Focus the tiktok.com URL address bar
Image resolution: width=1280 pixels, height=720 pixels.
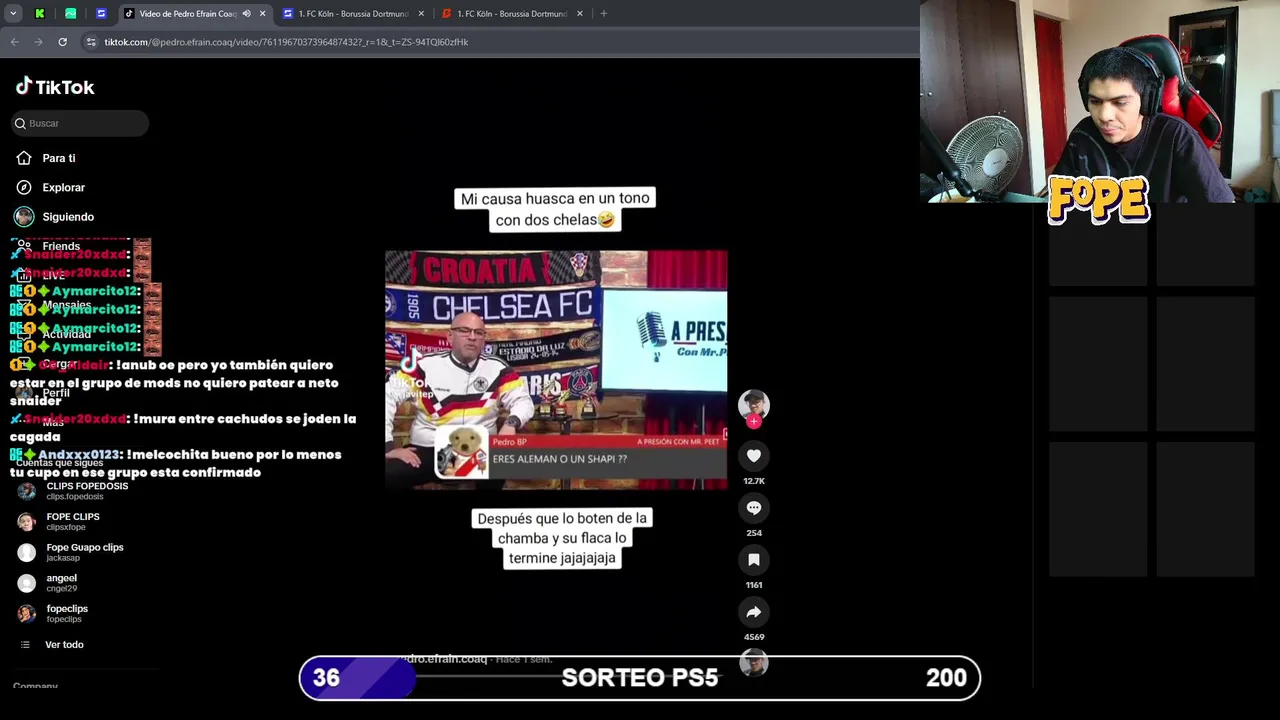pos(286,42)
